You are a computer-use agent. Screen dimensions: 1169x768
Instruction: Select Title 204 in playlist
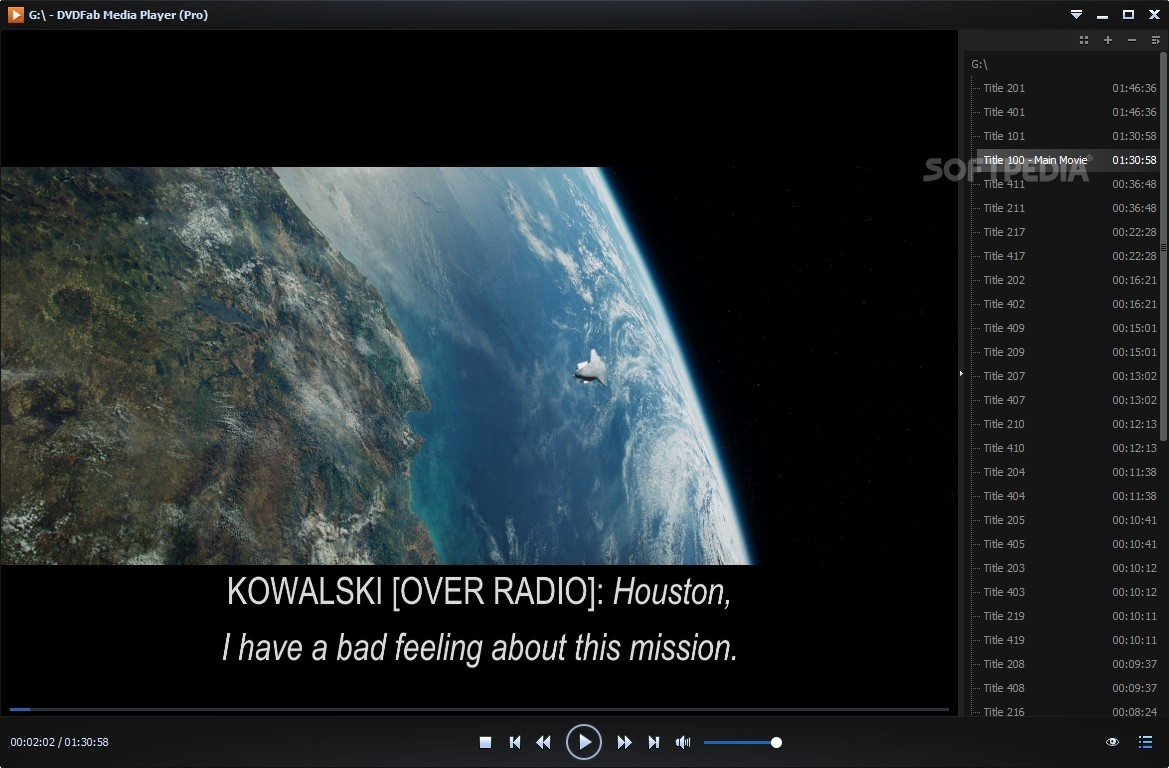click(x=1068, y=472)
